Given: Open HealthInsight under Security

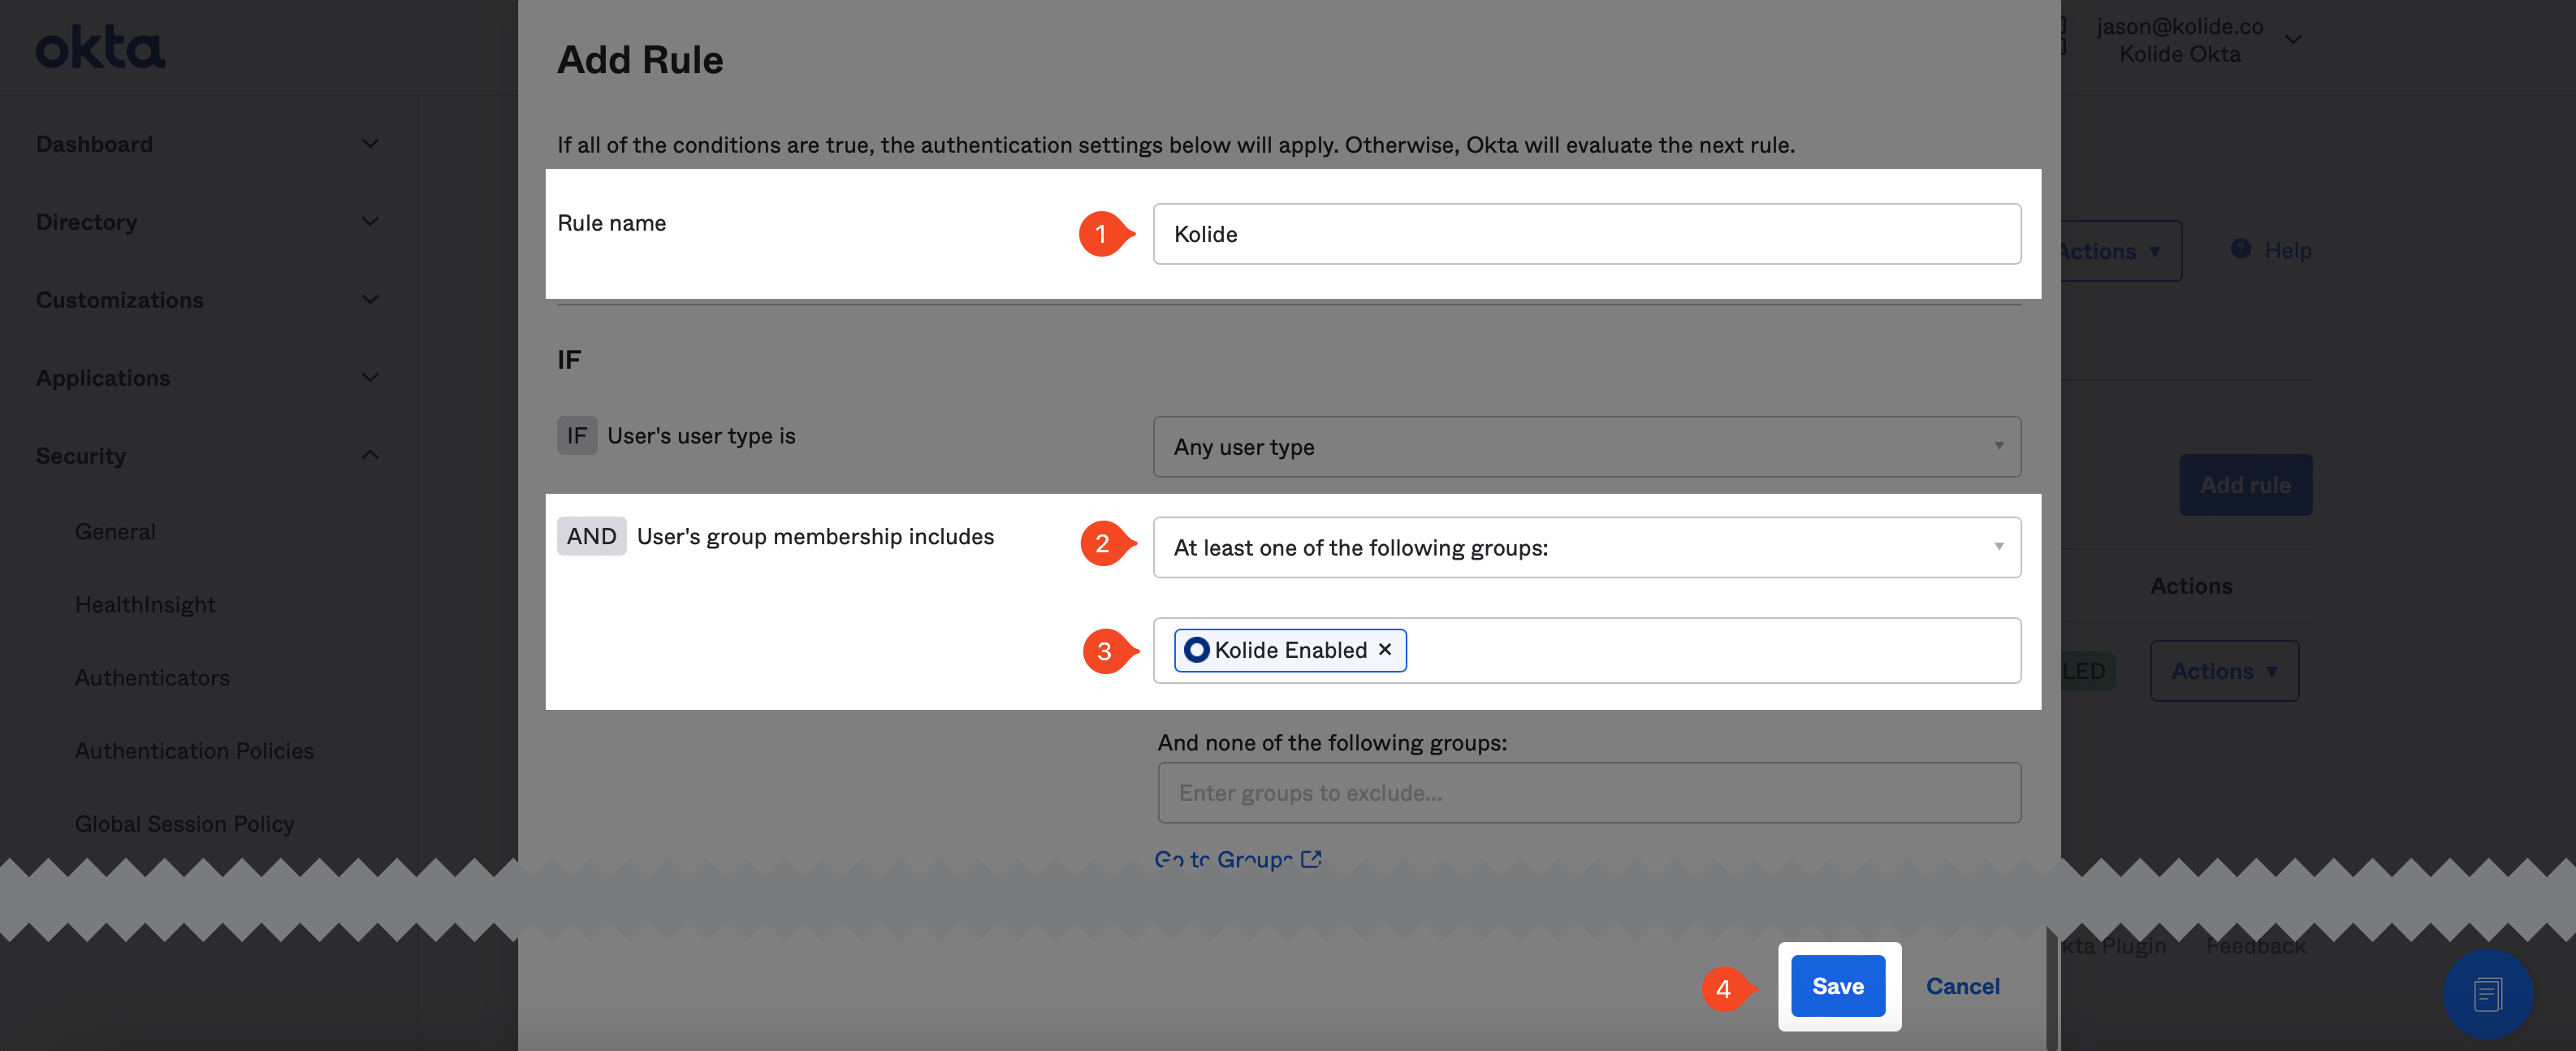Looking at the screenshot, I should 145,604.
